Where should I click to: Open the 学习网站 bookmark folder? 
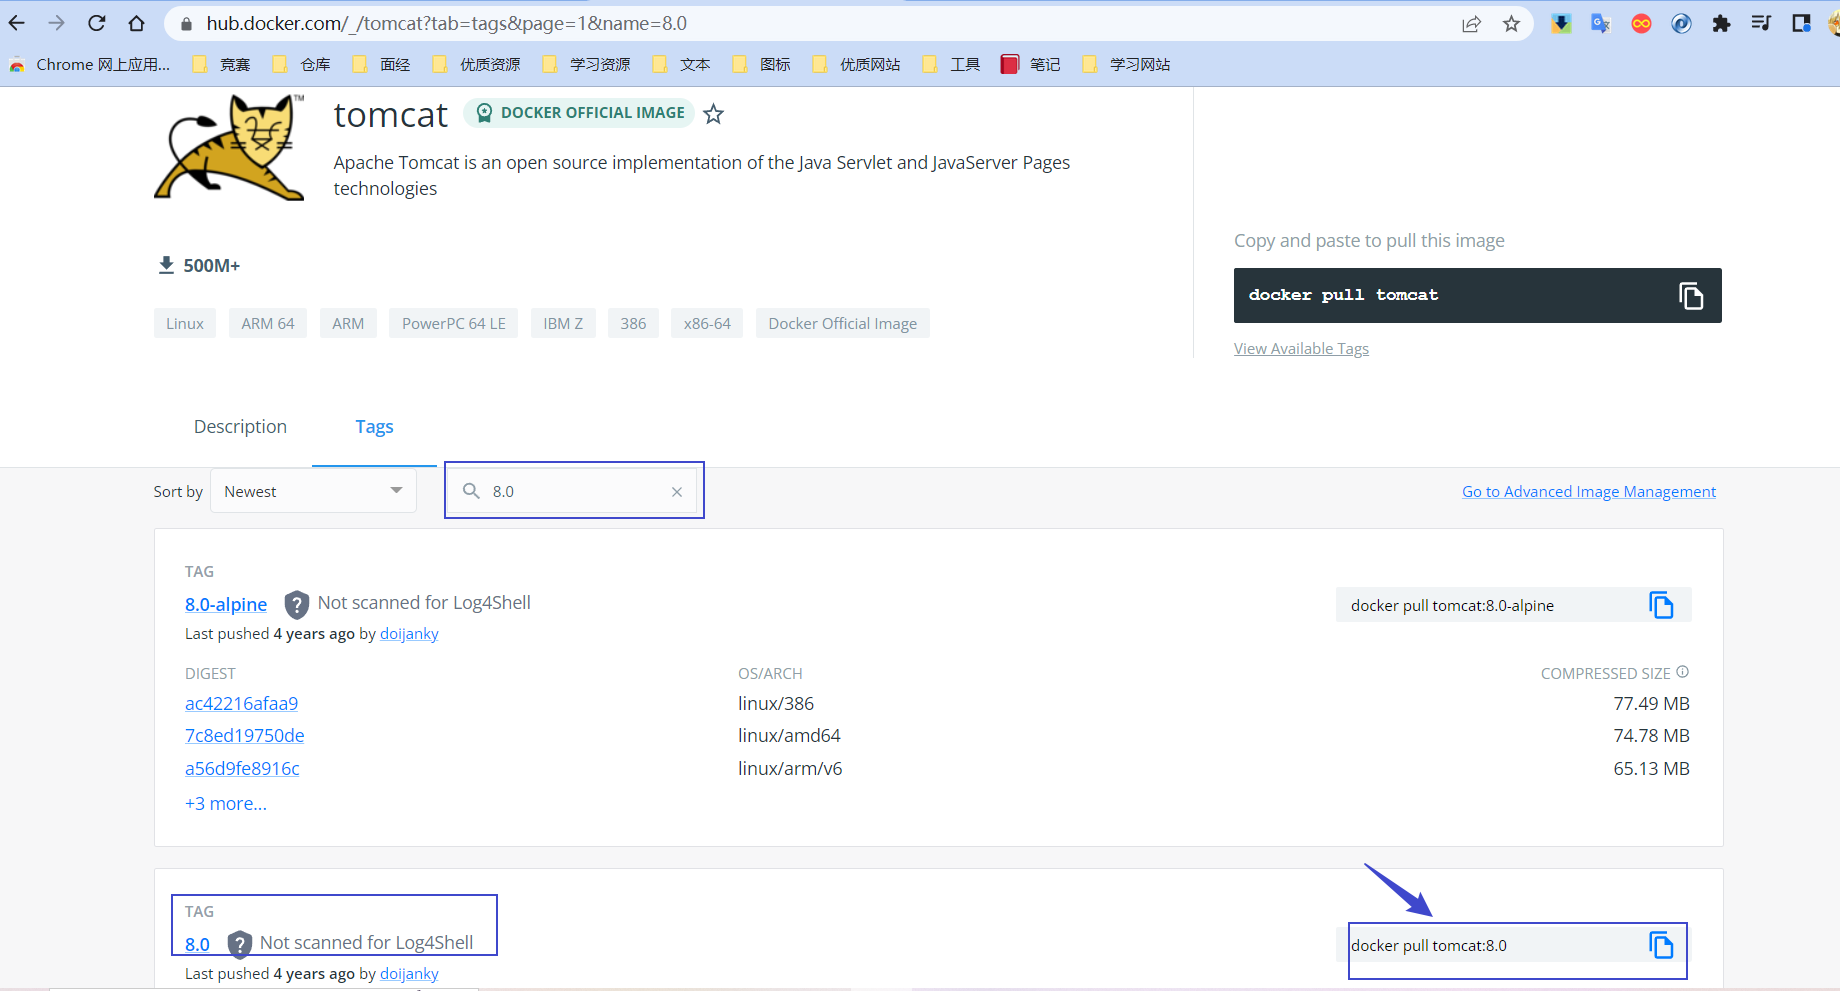[x=1126, y=65]
